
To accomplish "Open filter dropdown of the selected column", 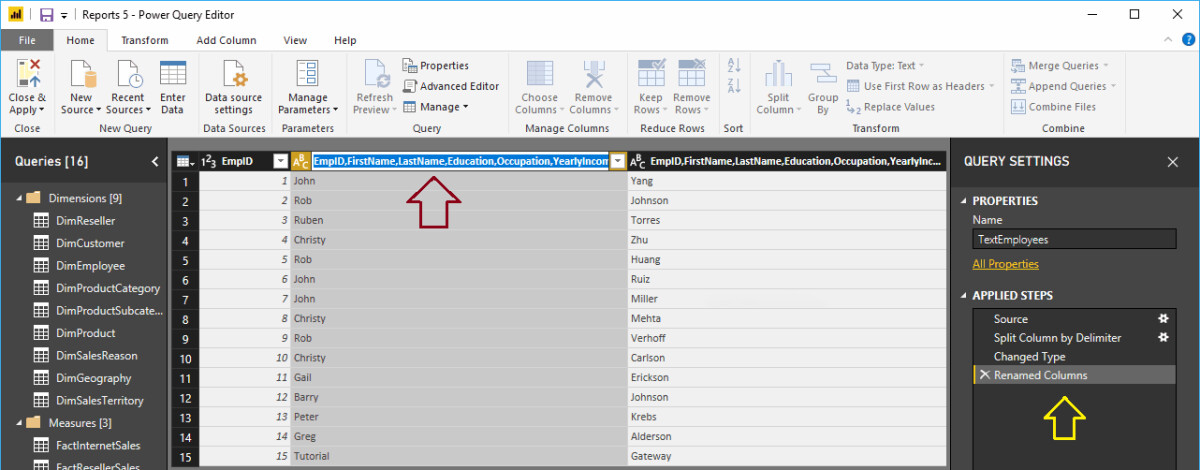I will 619,161.
